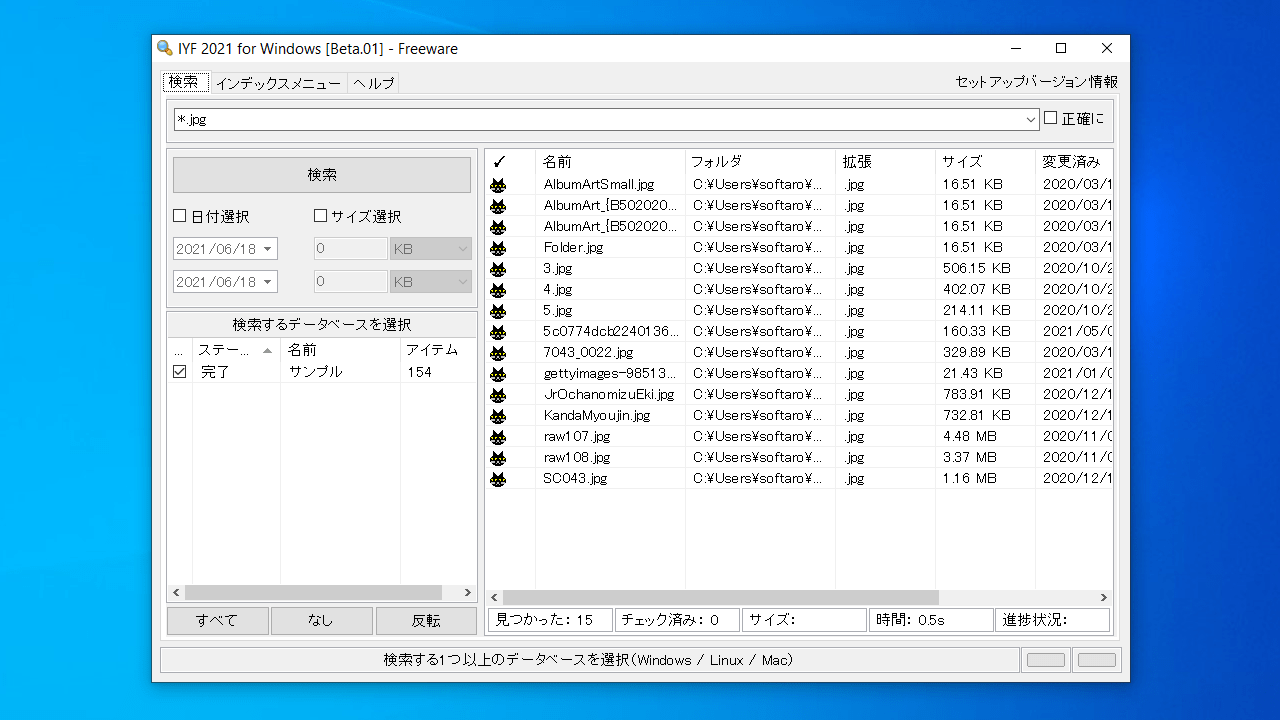Click the cat icon beside 3.jpg

(x=497, y=268)
